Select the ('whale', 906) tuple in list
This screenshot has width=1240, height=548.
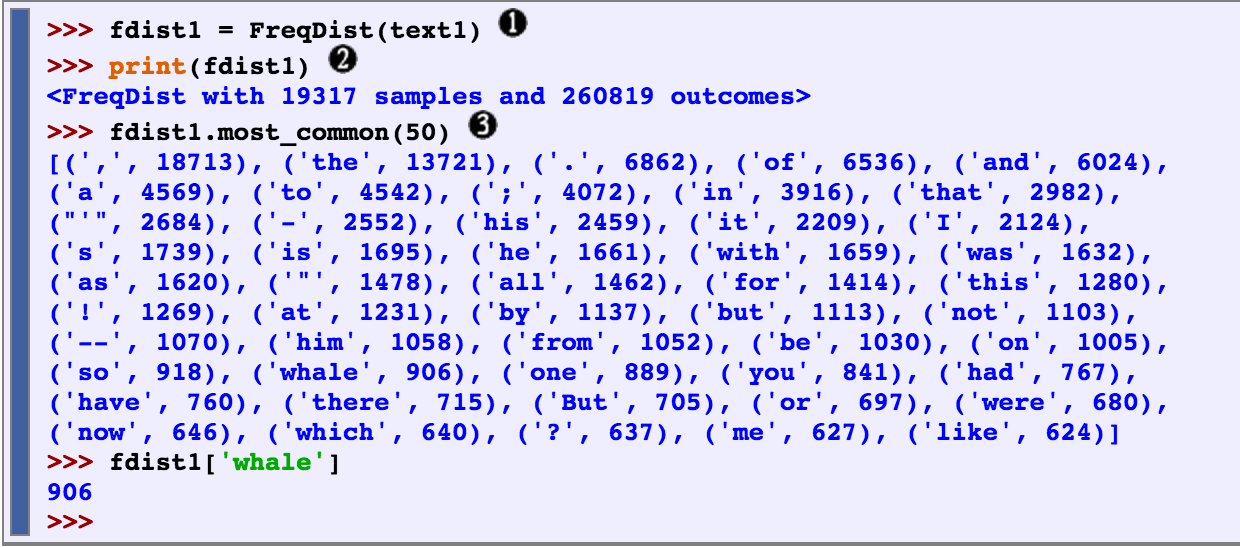click(x=370, y=372)
